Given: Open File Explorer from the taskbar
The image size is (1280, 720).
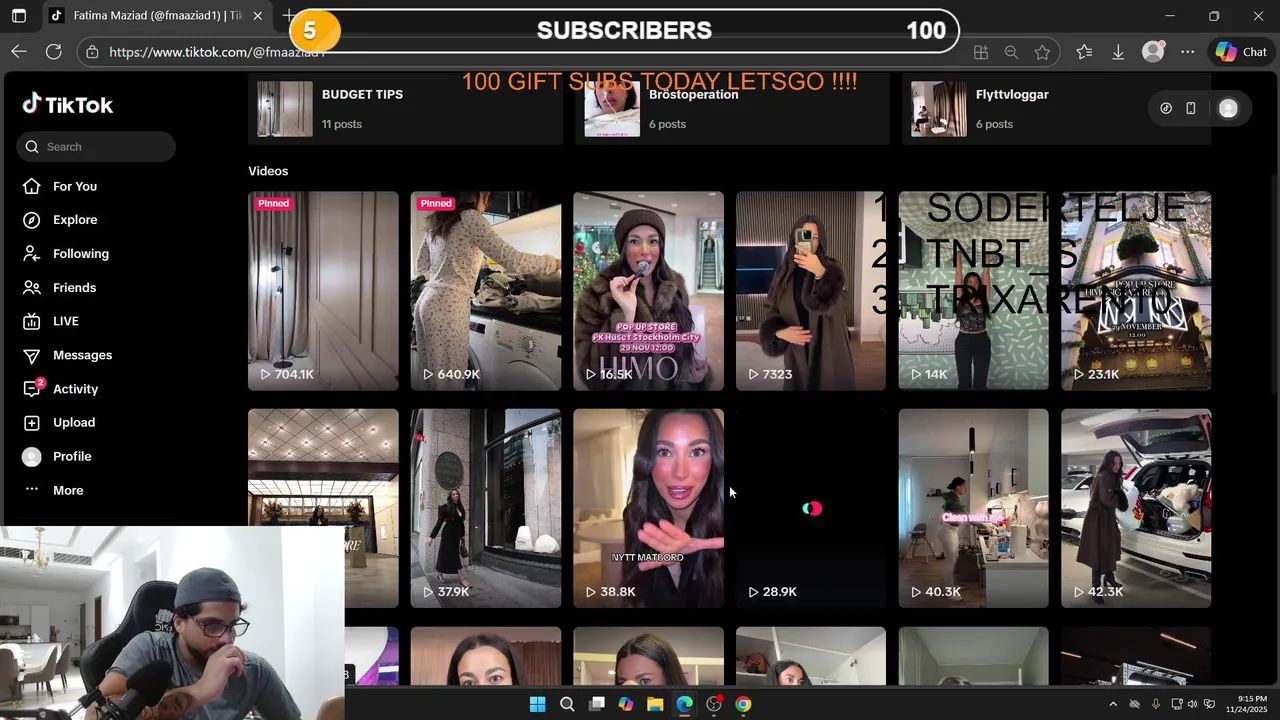Looking at the screenshot, I should click(655, 704).
